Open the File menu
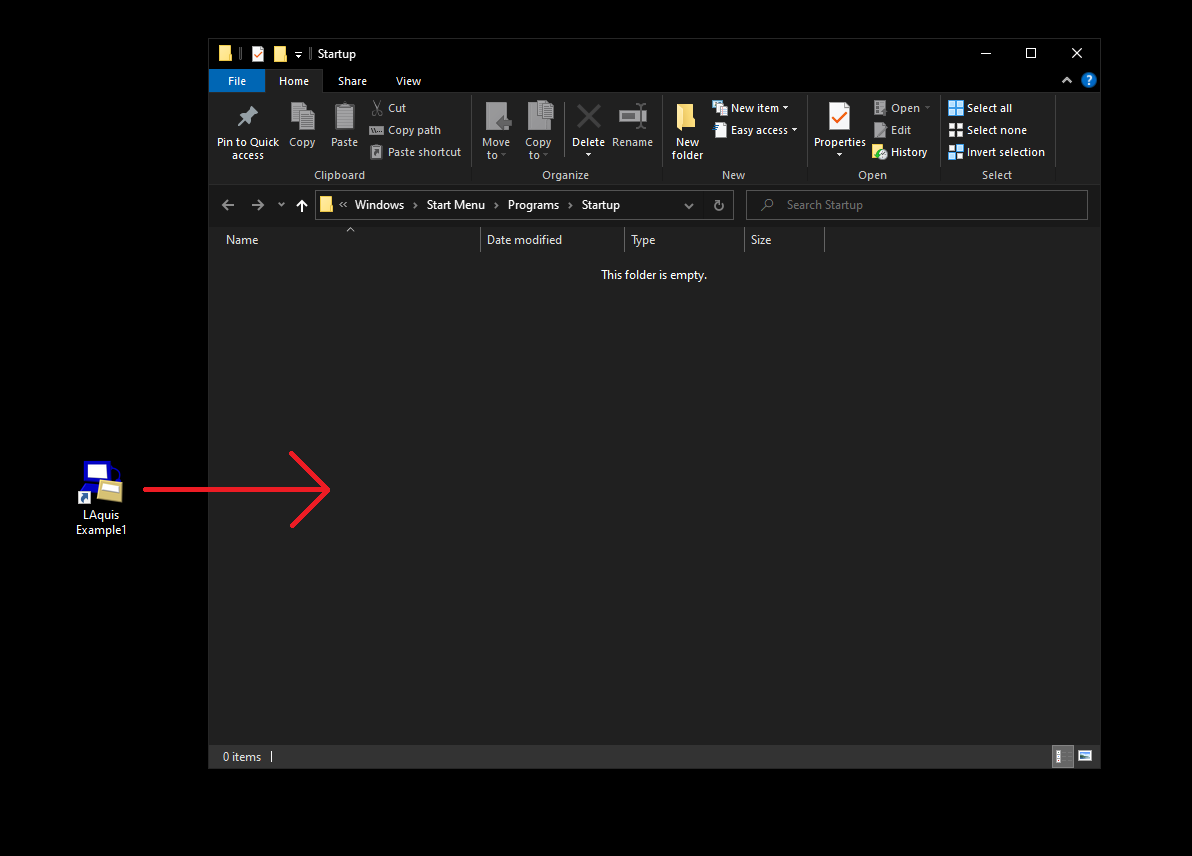Screen dimensions: 1192x856 [237, 81]
